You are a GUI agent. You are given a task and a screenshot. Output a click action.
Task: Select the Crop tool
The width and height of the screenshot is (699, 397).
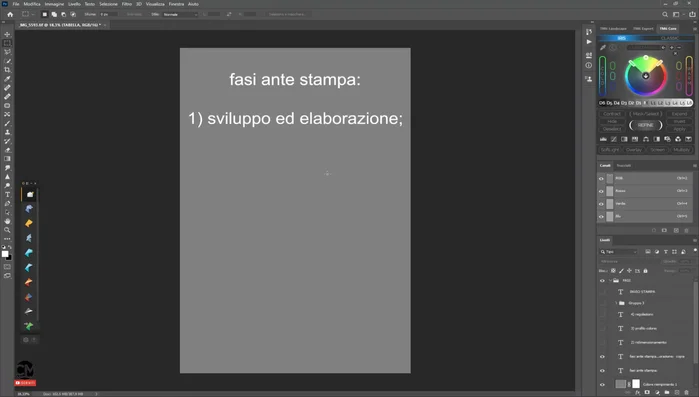[7, 70]
